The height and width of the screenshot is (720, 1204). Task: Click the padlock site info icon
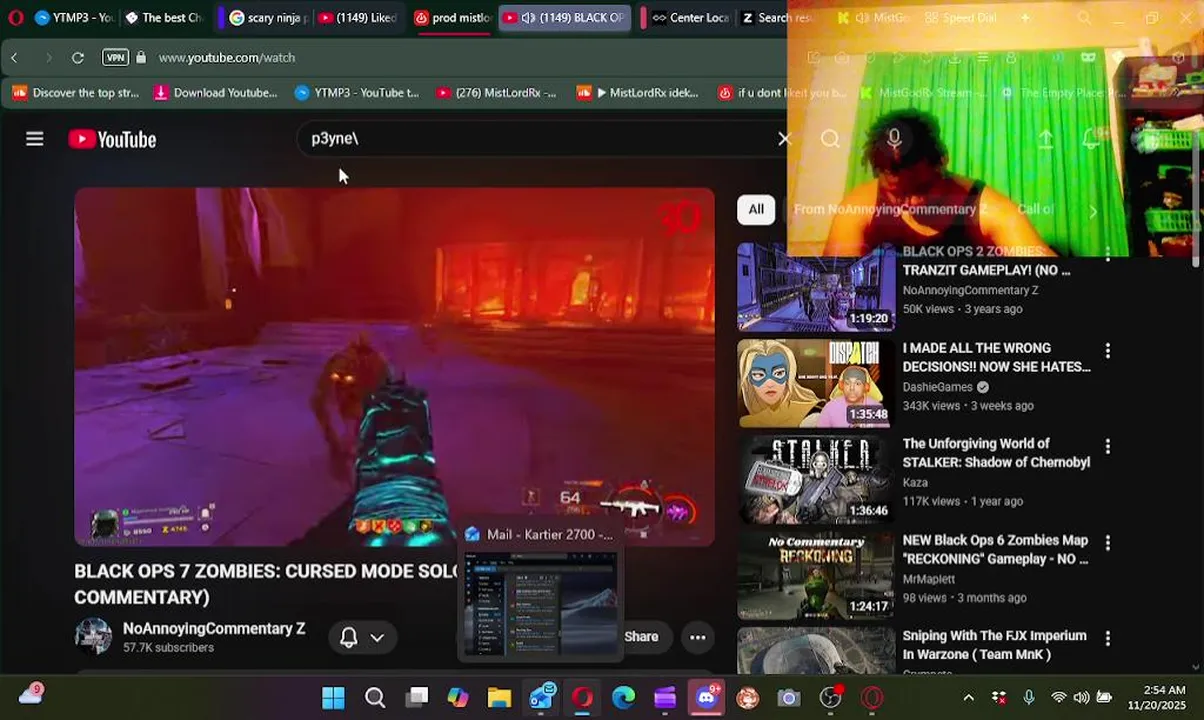click(141, 58)
